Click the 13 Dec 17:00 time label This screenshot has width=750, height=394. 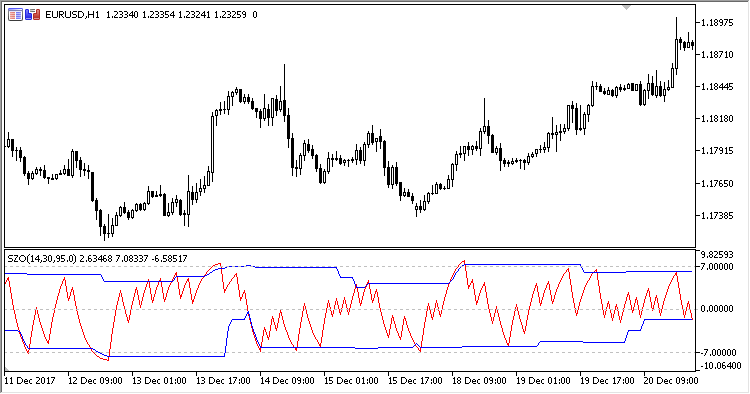(223, 381)
